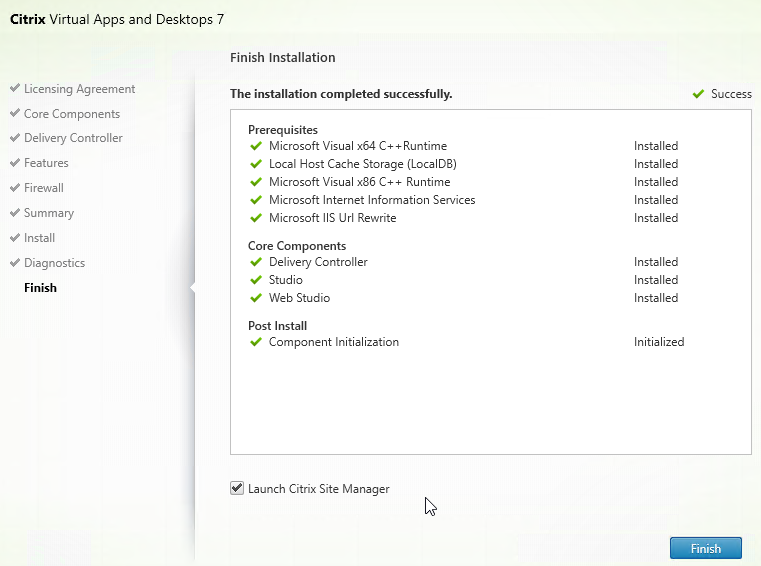This screenshot has width=761, height=566.
Task: Click Installed status for Web Studio
Action: click(x=656, y=298)
